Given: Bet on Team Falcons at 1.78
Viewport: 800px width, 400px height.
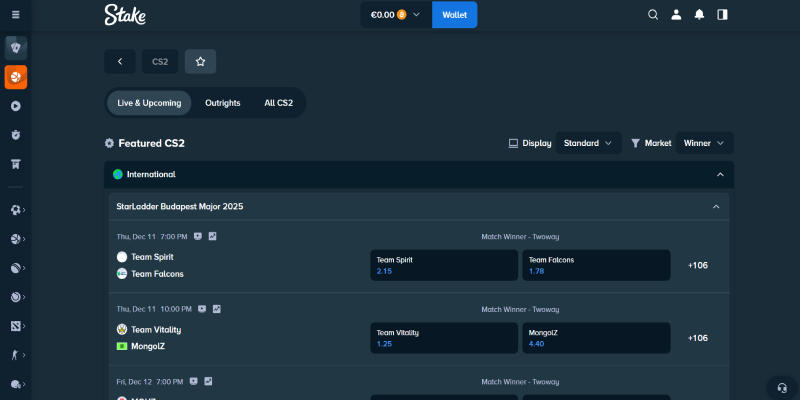Looking at the screenshot, I should [x=596, y=265].
